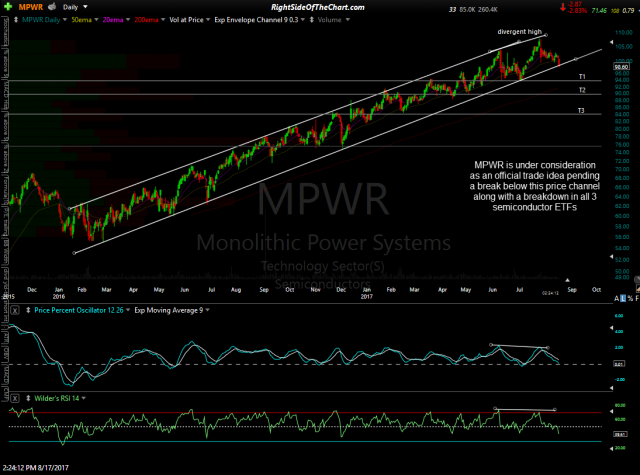Click the 260.4K volume value
Image resolution: width=640 pixels, height=475 pixels.
[x=488, y=9]
